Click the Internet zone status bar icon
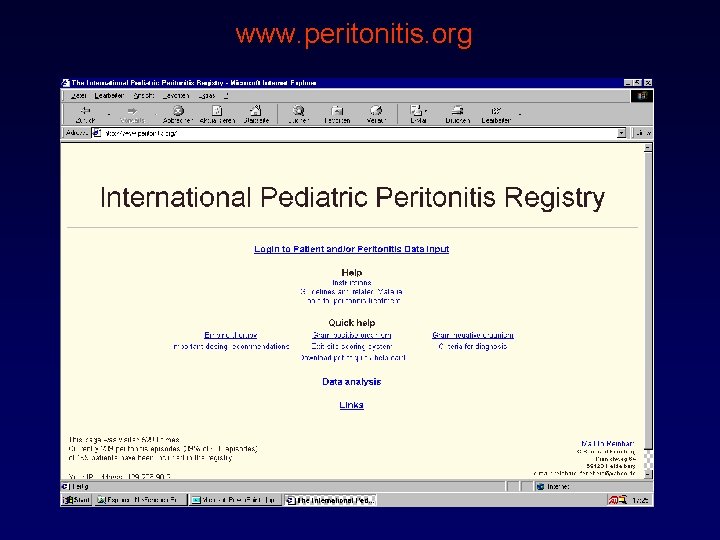Image resolution: width=720 pixels, height=540 pixels. point(540,486)
